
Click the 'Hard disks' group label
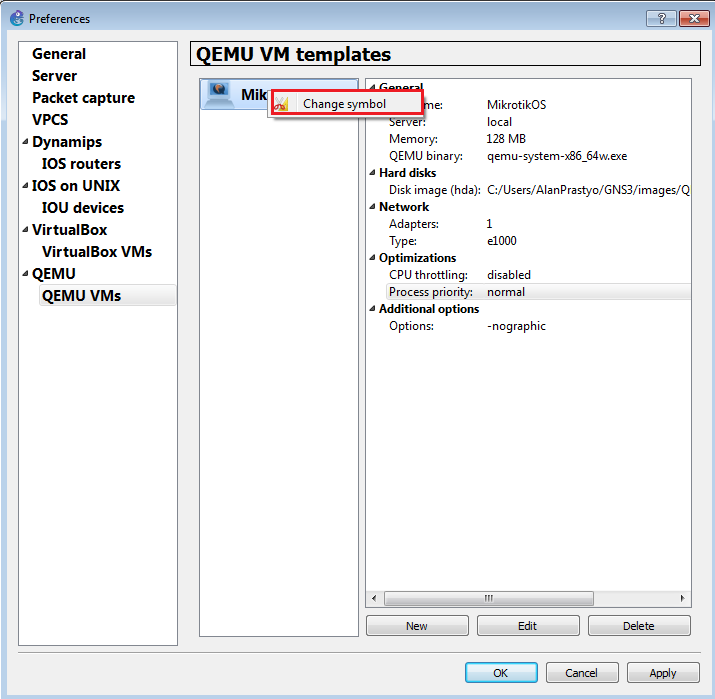pyautogui.click(x=407, y=173)
